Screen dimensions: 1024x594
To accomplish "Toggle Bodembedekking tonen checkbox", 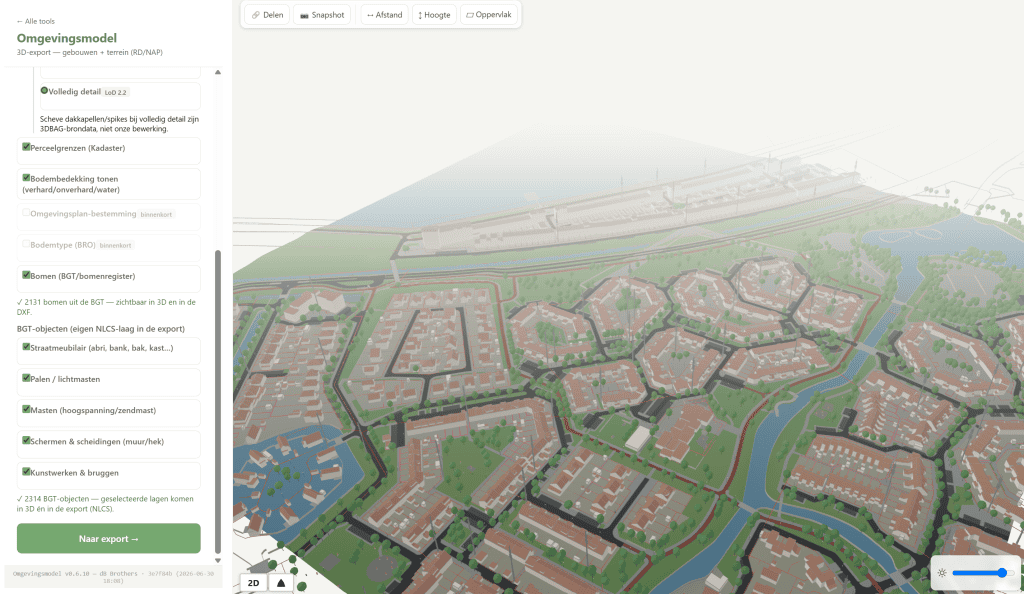I will (x=26, y=178).
